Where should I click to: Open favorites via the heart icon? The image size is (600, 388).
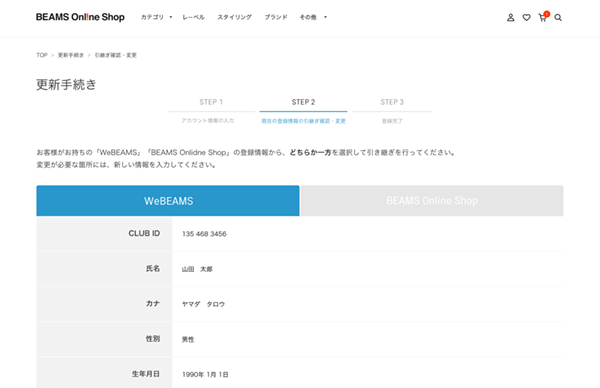pos(527,18)
